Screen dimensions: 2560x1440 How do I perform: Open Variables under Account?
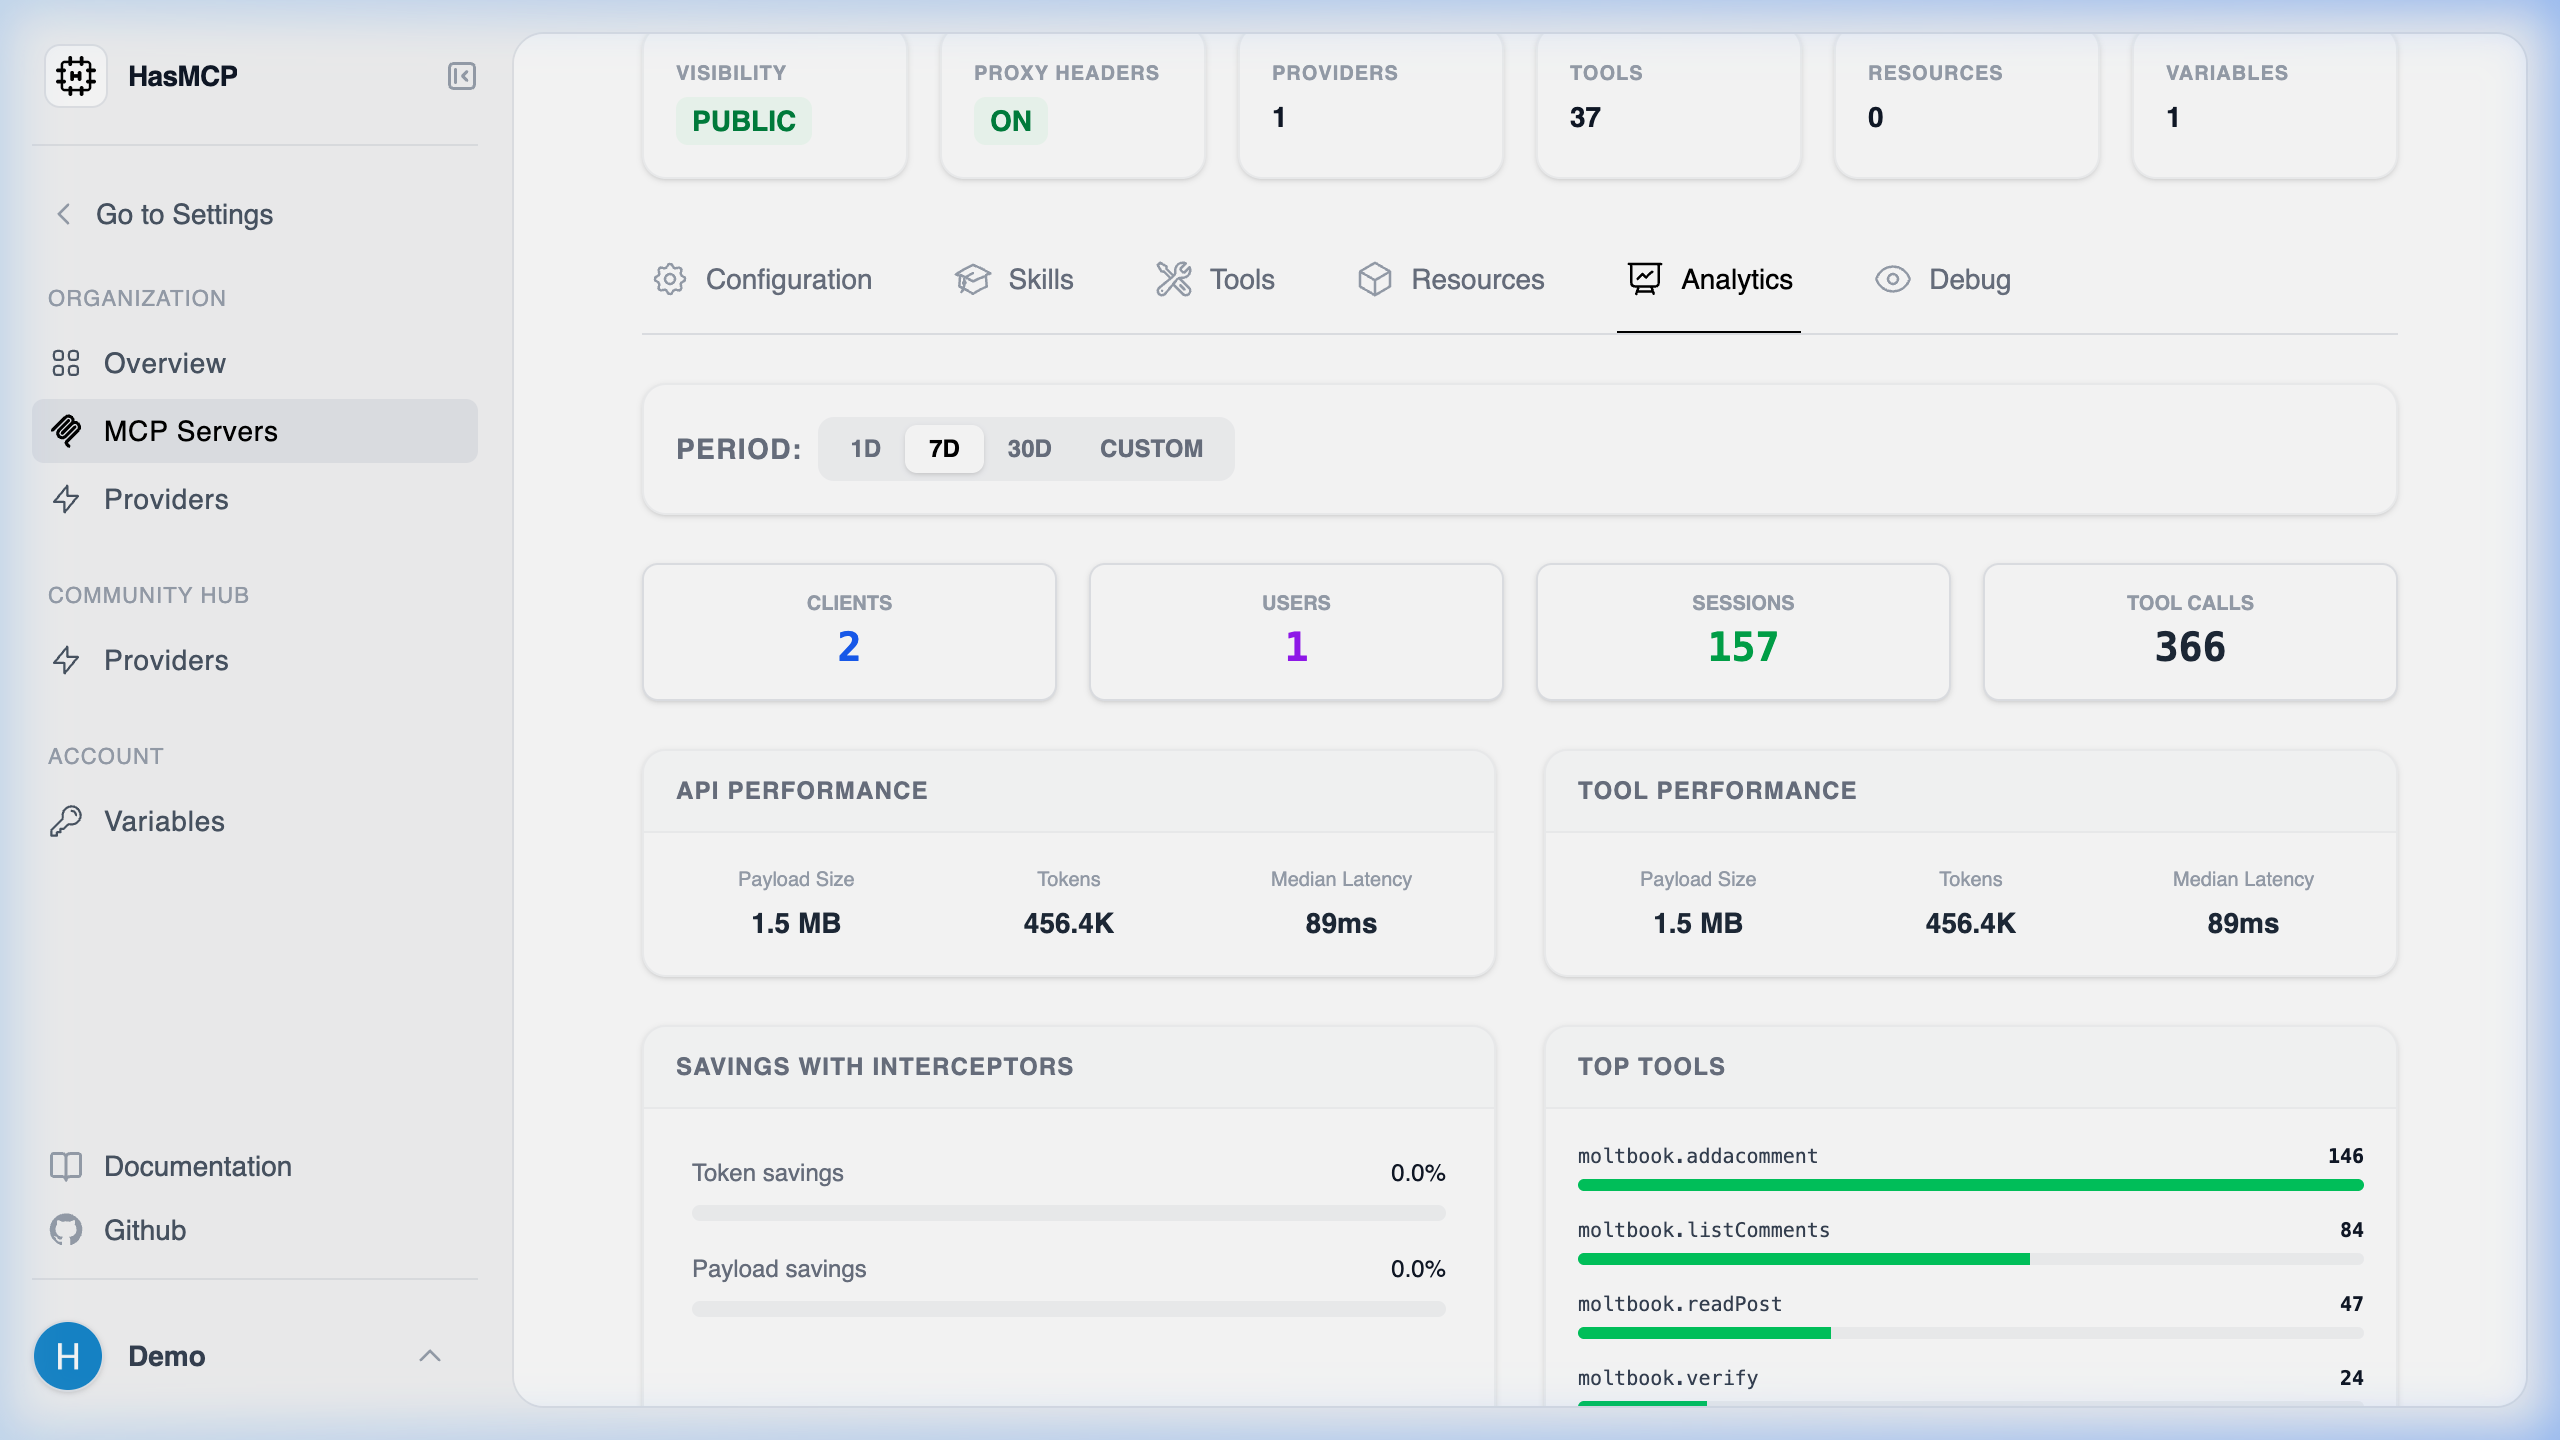[x=164, y=821]
